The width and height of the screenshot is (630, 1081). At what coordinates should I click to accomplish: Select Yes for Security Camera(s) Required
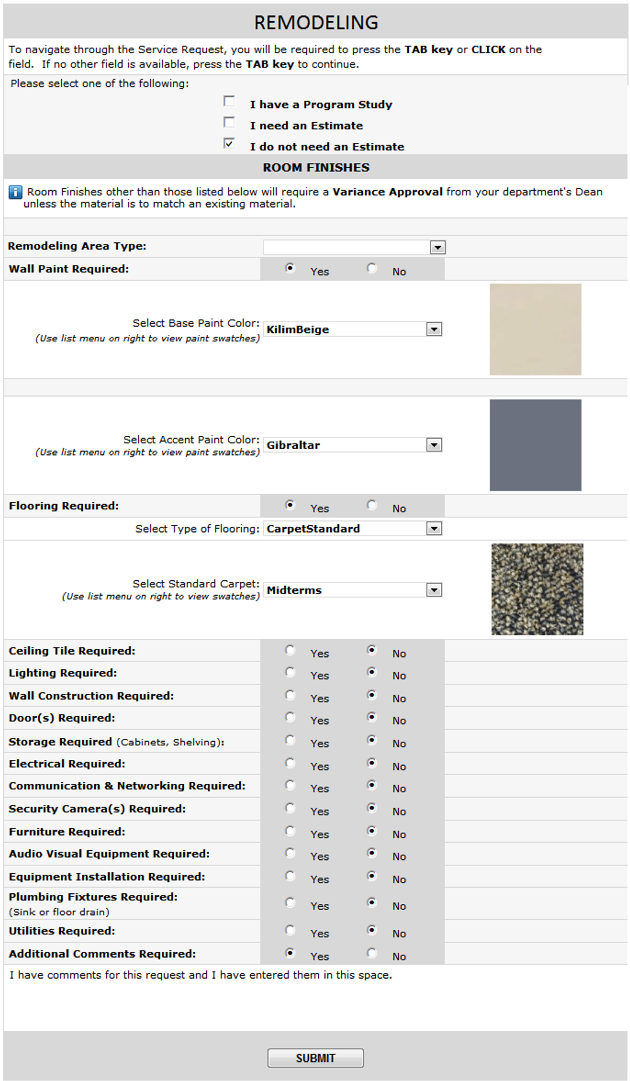point(291,809)
